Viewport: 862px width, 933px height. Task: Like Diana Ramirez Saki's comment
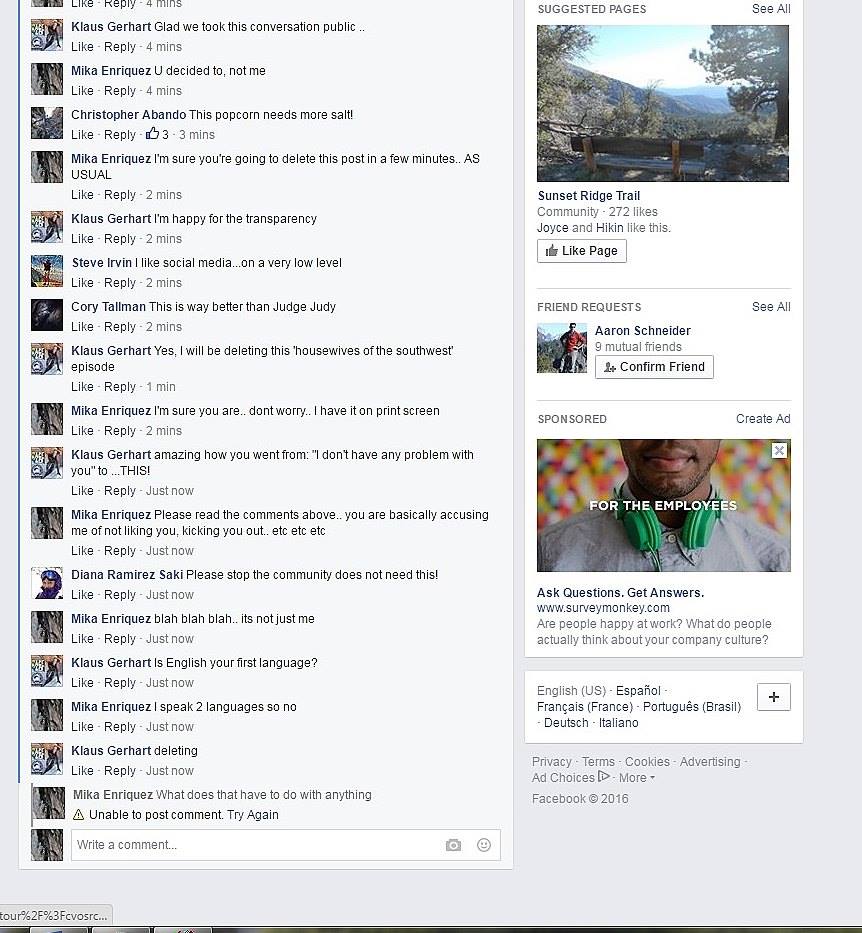pos(82,594)
